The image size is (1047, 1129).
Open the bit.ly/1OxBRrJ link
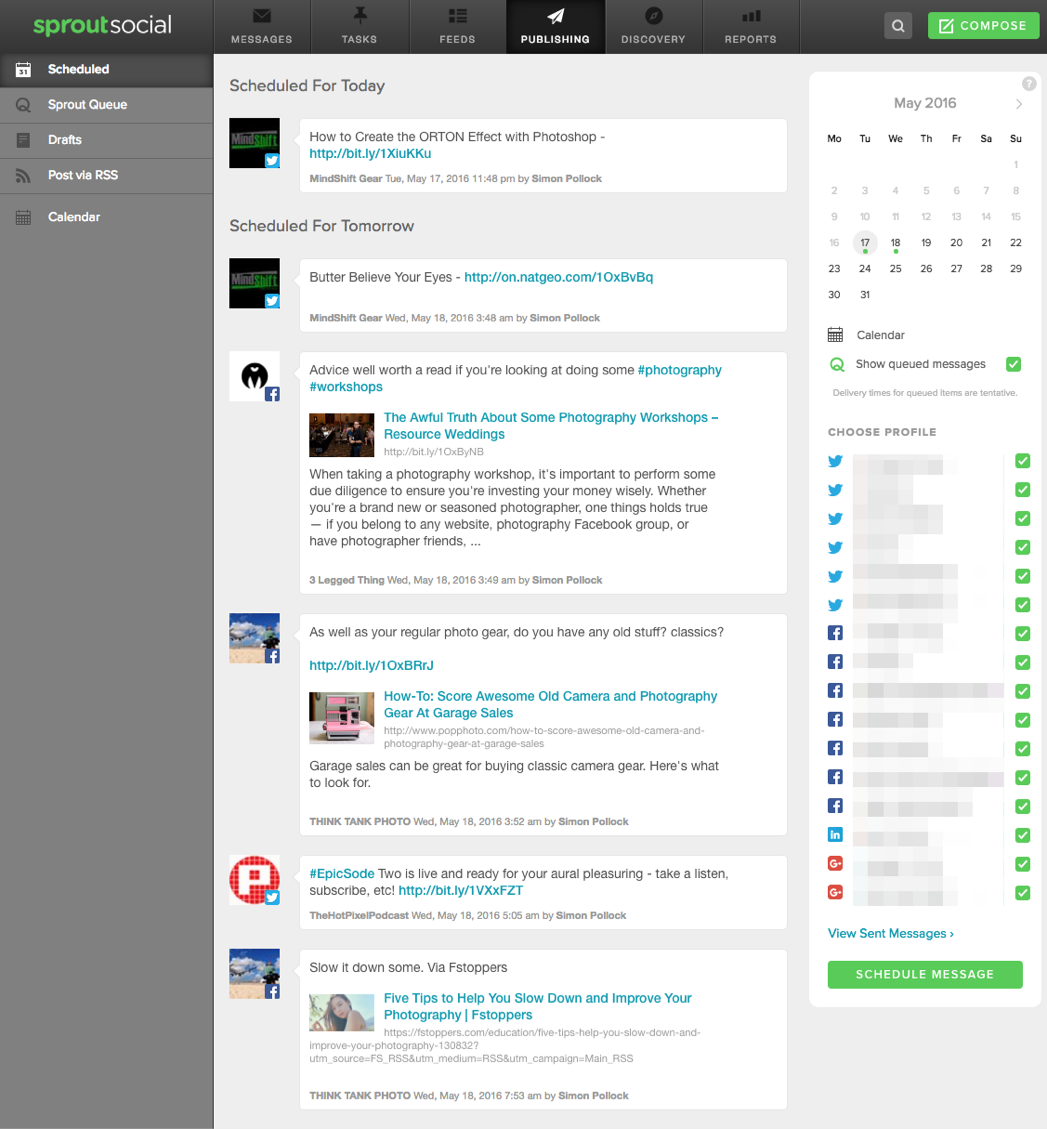point(372,666)
